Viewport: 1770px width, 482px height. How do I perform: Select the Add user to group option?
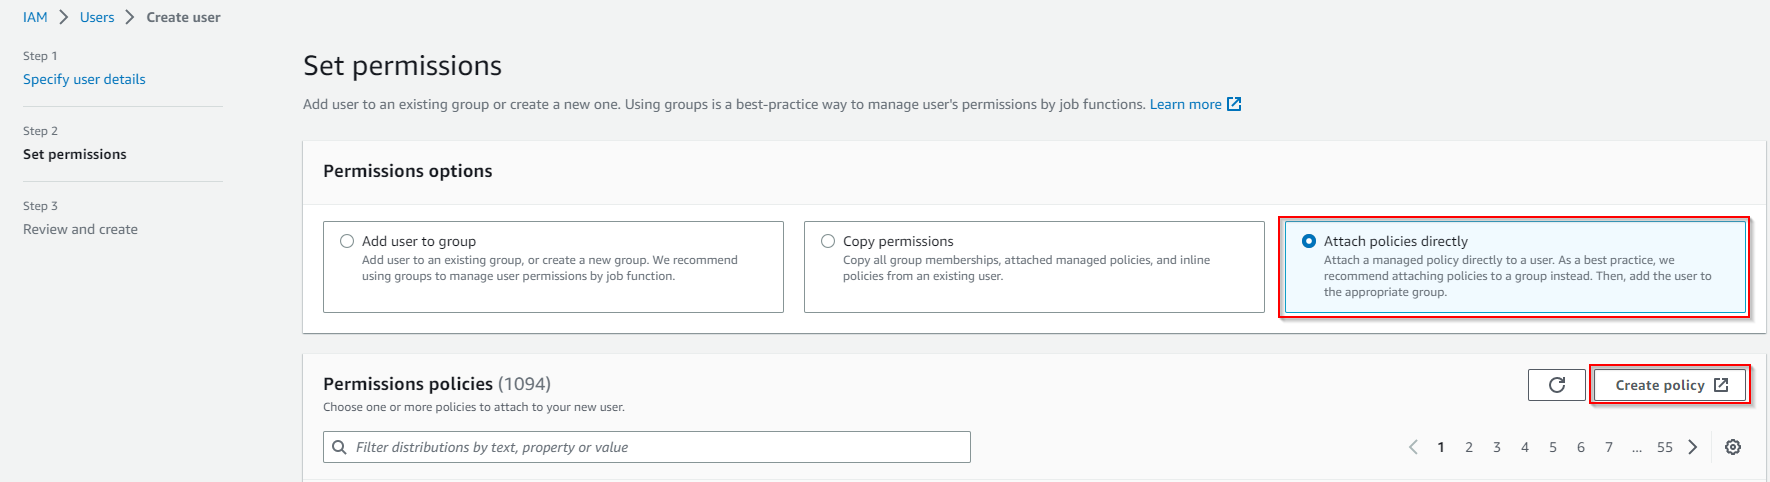coord(347,241)
